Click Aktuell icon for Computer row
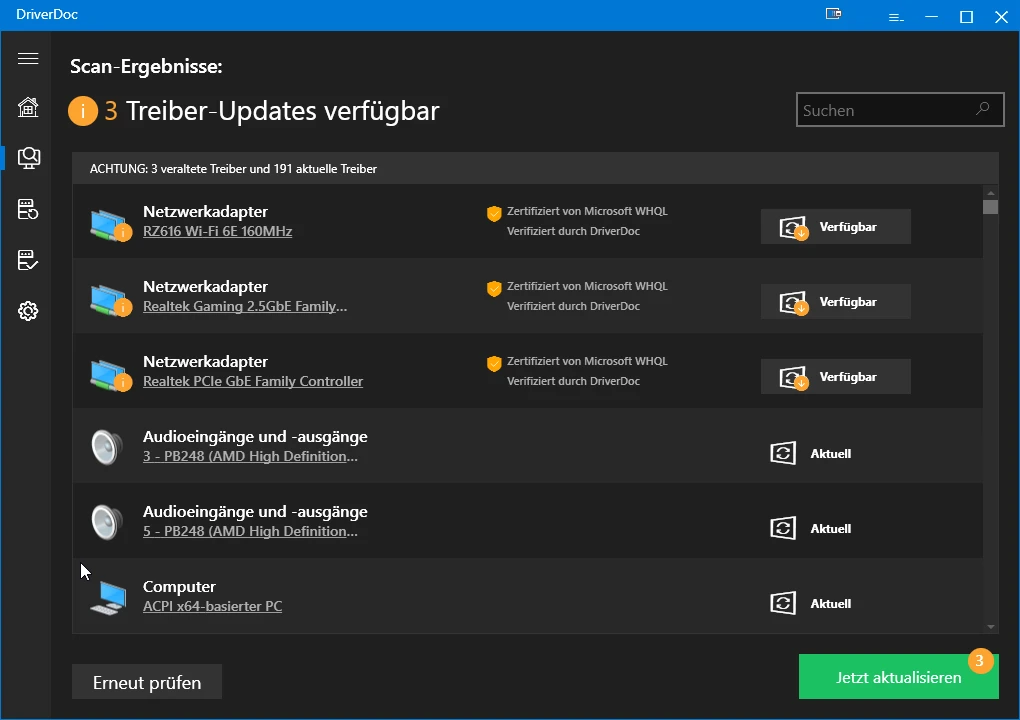The image size is (1020, 720). click(x=783, y=603)
